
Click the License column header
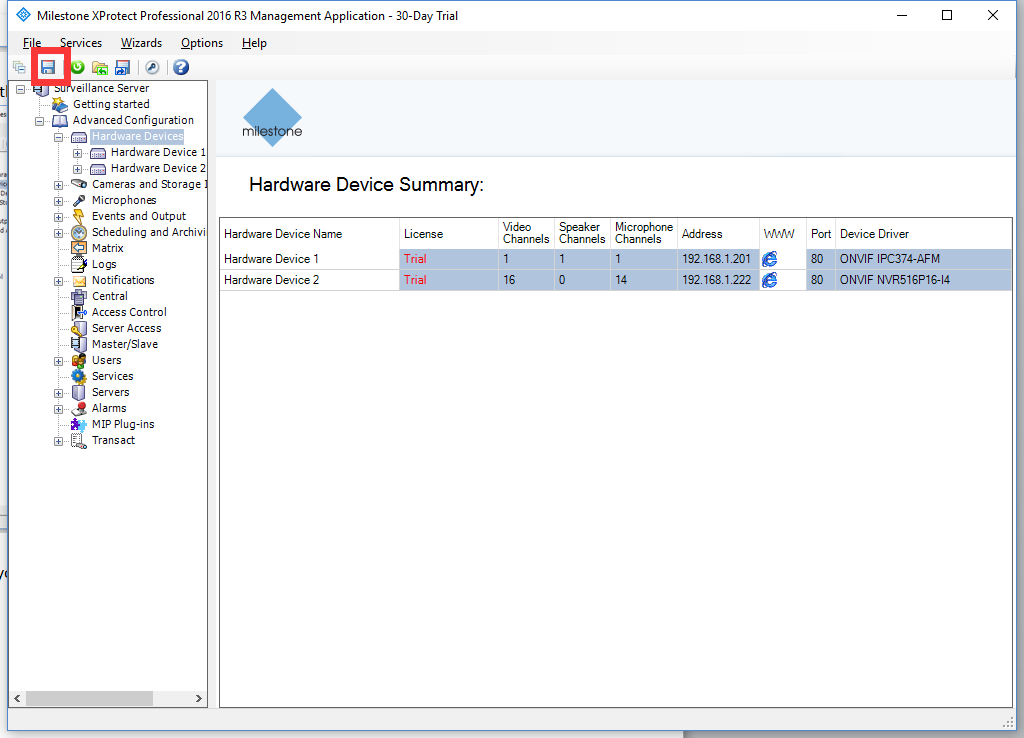[x=449, y=234]
